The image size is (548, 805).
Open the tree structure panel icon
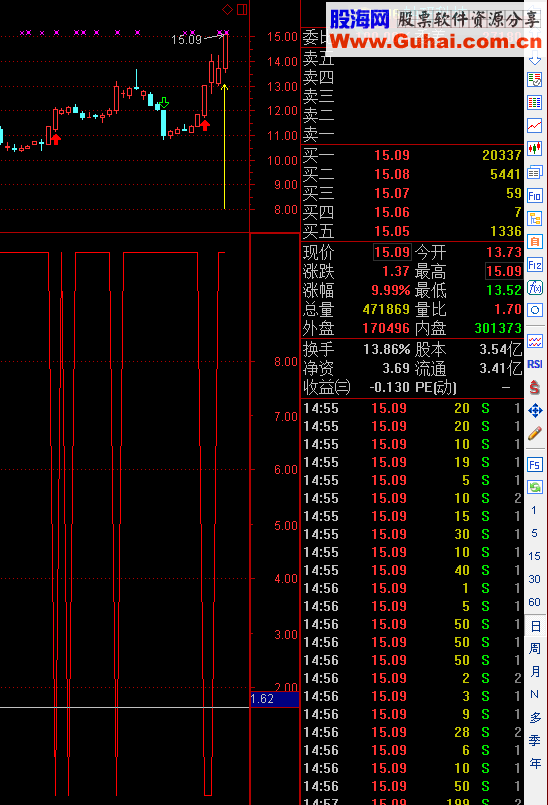535,219
